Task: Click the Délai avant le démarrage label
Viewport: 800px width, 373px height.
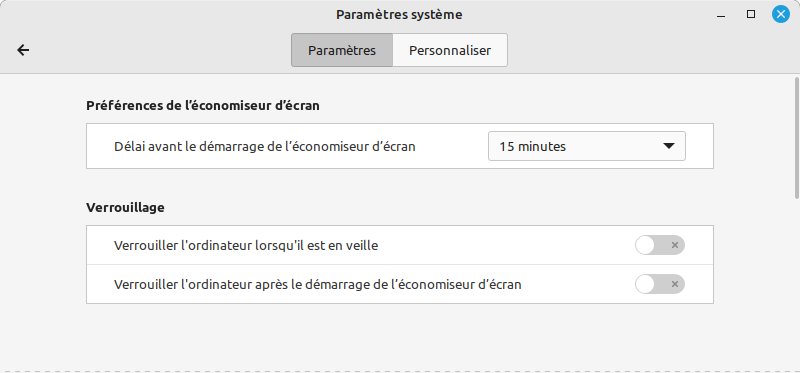Action: [265, 147]
